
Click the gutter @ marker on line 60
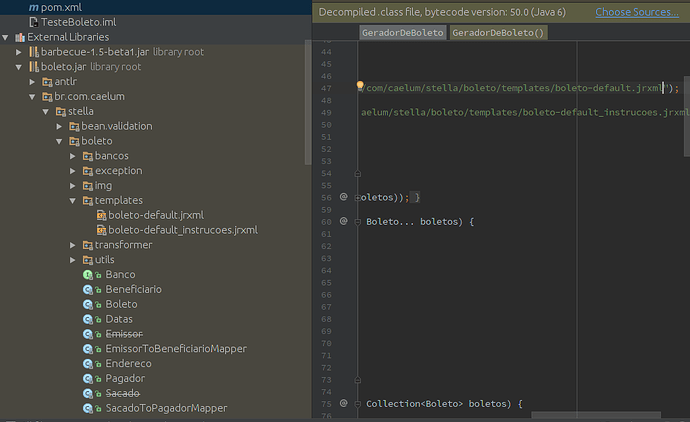pyautogui.click(x=344, y=221)
